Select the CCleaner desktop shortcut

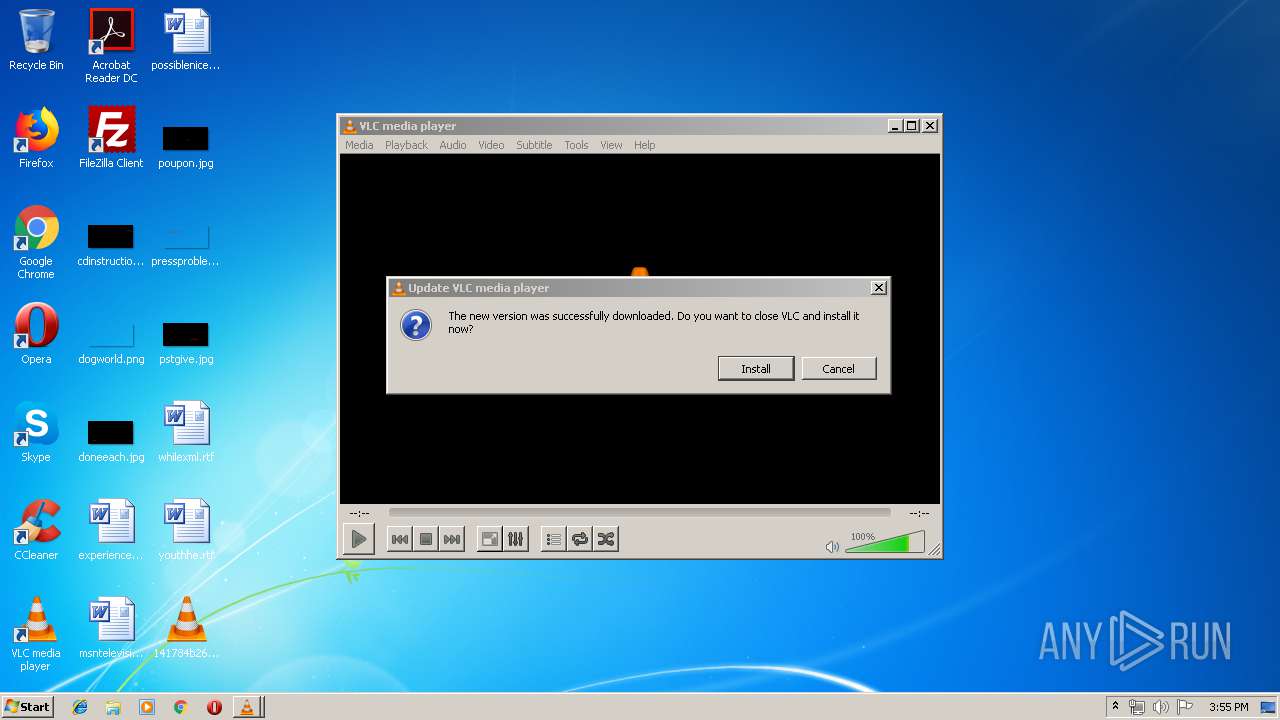[x=36, y=530]
